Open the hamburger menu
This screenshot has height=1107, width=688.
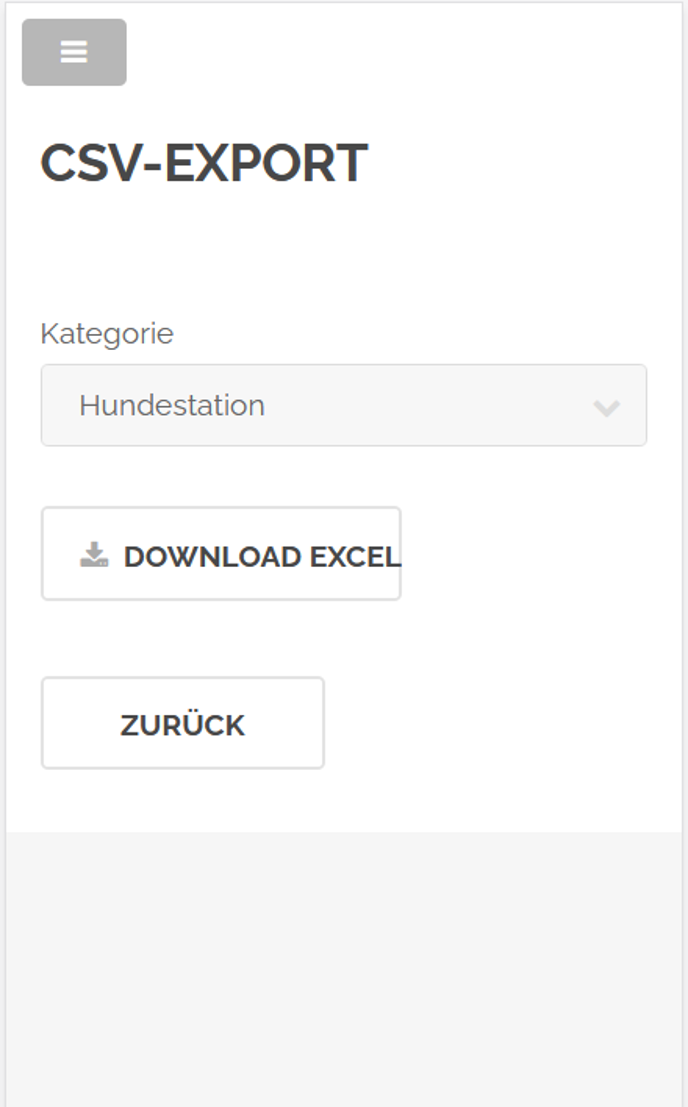pos(74,52)
